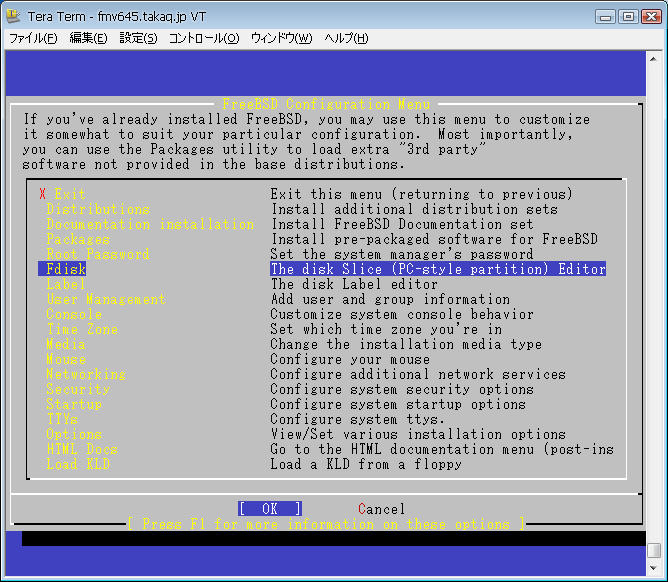Click the 'Press F1 for more information' hint
The width and height of the screenshot is (668, 582).
coord(326,524)
